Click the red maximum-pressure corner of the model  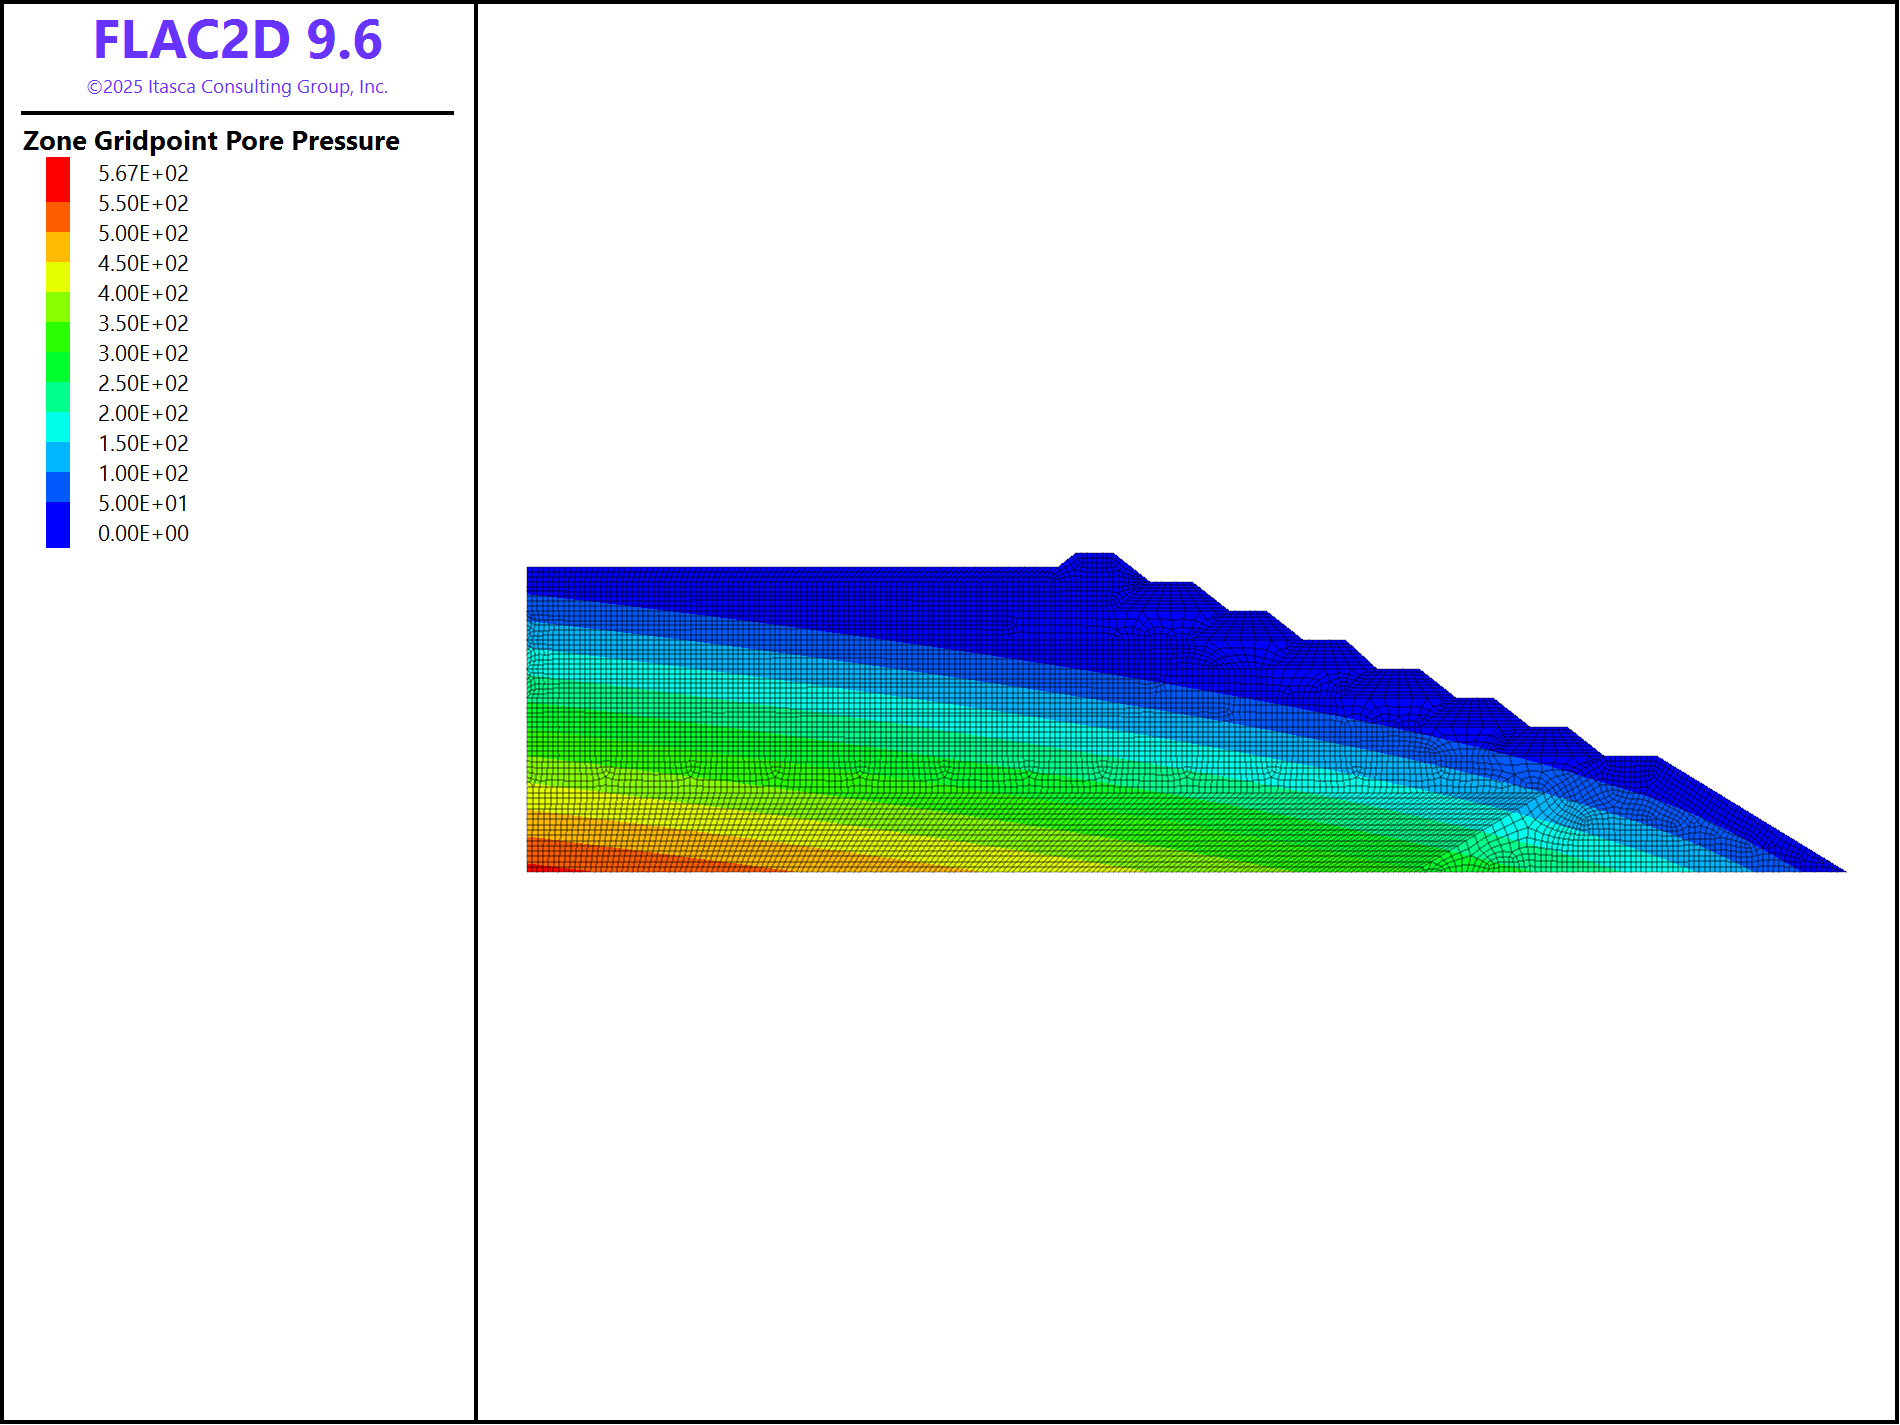(x=534, y=867)
